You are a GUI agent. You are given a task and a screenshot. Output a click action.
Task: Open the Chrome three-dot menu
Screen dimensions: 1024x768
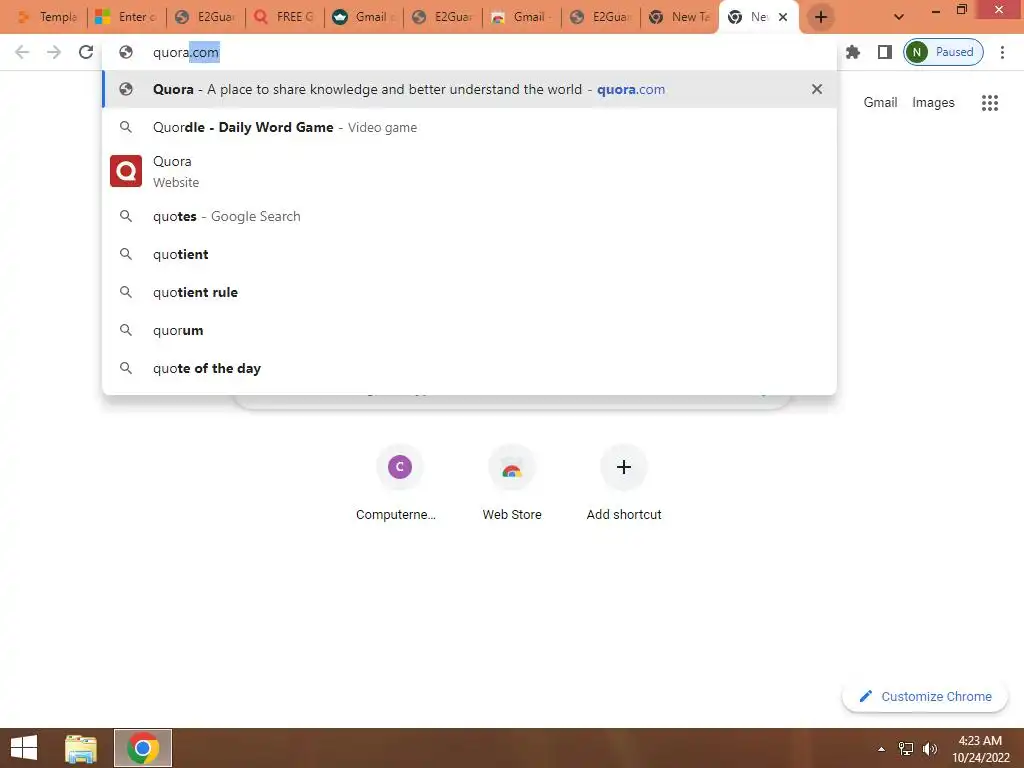[x=1002, y=52]
